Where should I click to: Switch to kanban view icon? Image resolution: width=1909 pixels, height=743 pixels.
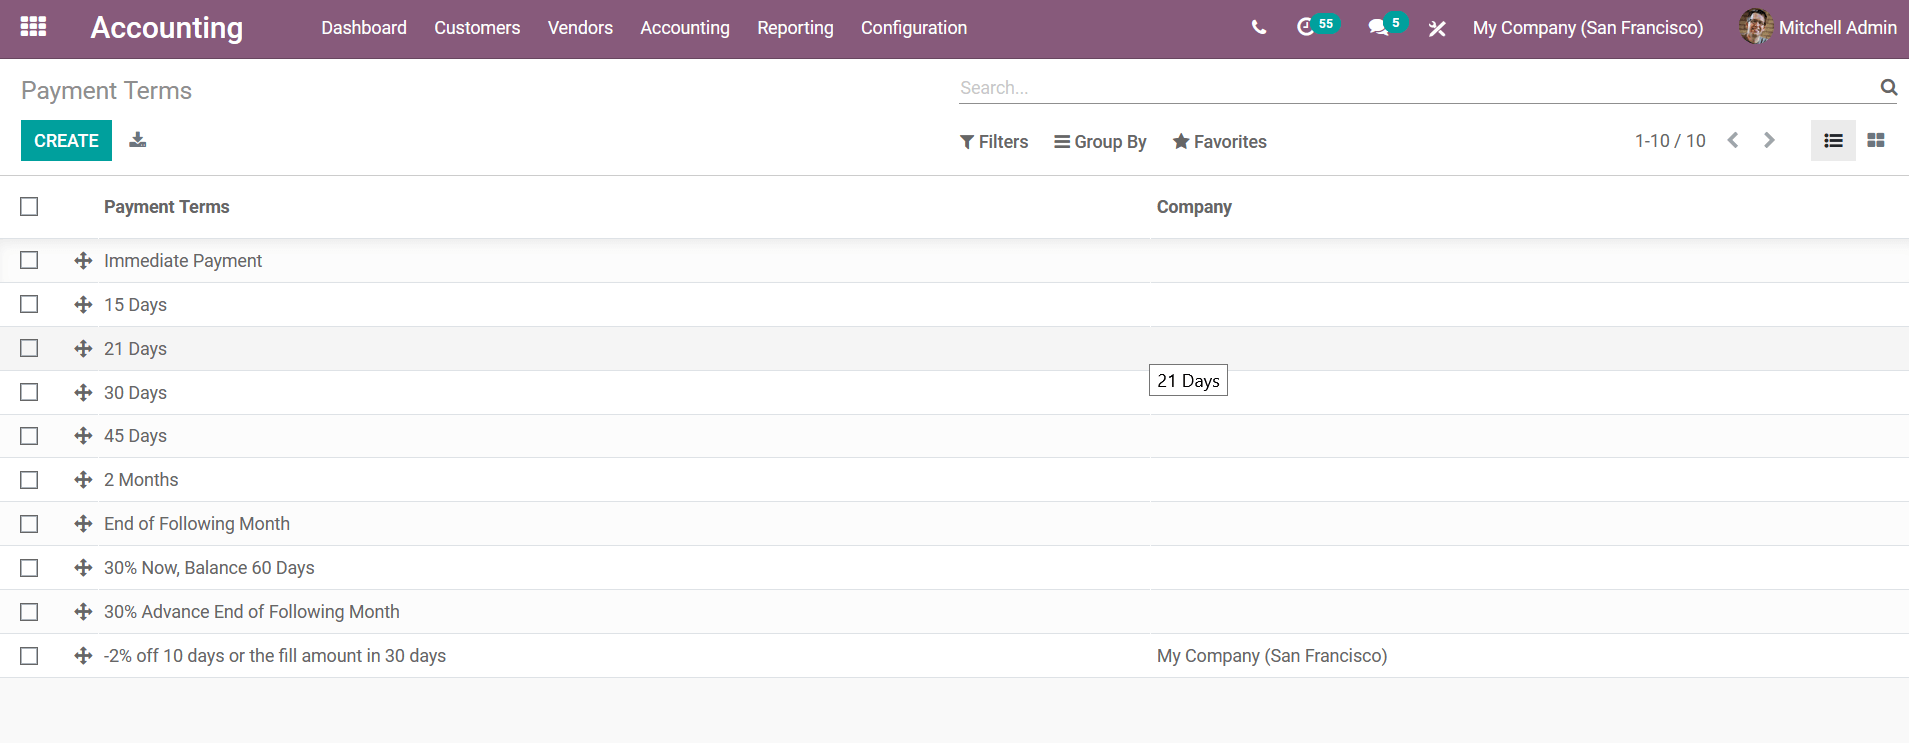pos(1876,141)
